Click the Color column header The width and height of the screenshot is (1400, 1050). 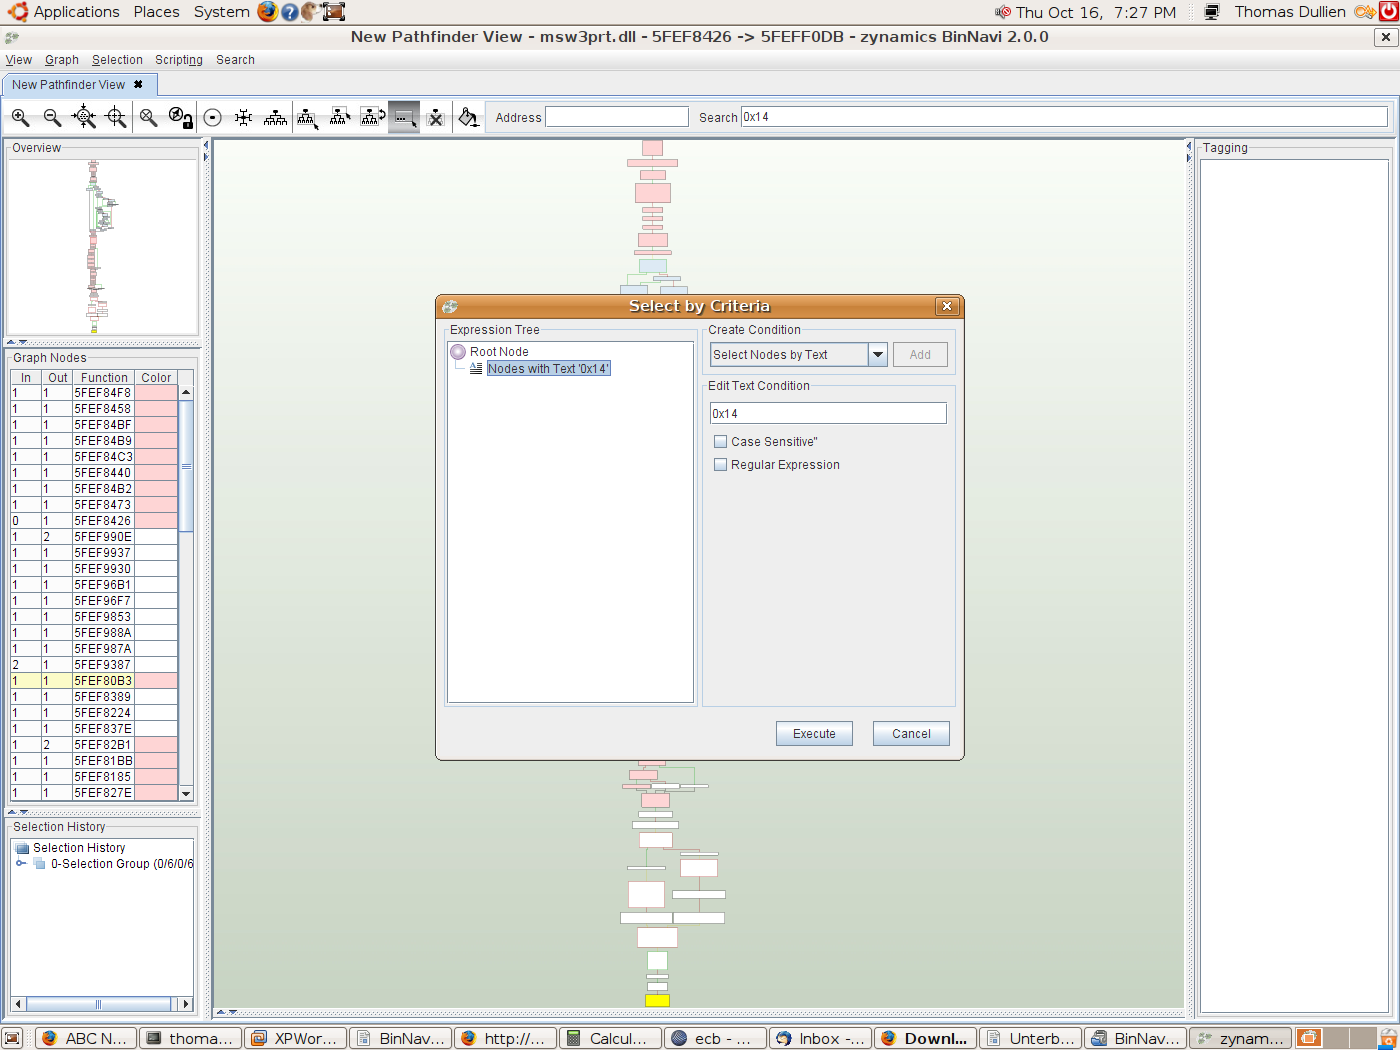tap(156, 378)
